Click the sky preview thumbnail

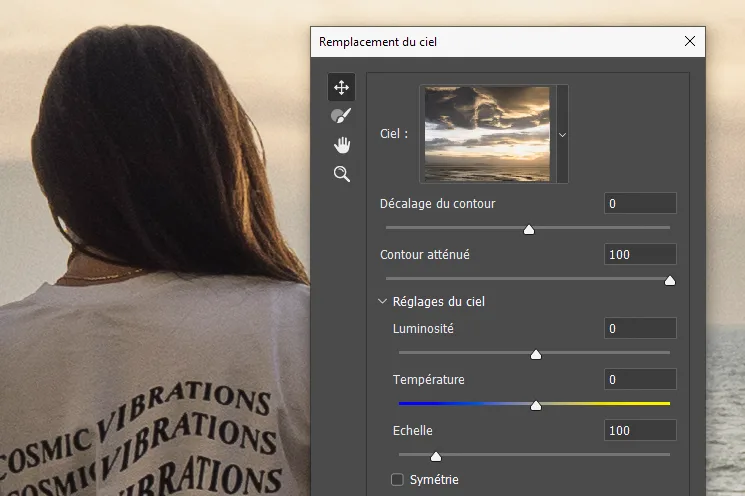click(488, 134)
